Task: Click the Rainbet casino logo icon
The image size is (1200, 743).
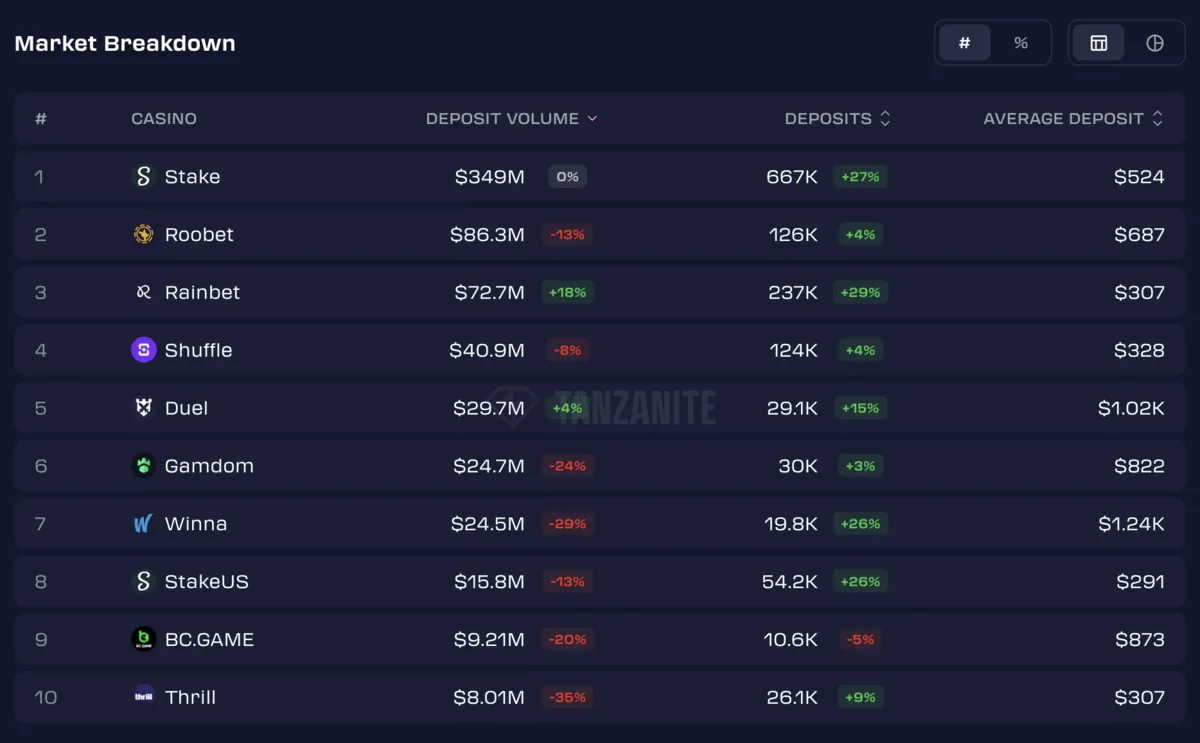Action: (143, 292)
